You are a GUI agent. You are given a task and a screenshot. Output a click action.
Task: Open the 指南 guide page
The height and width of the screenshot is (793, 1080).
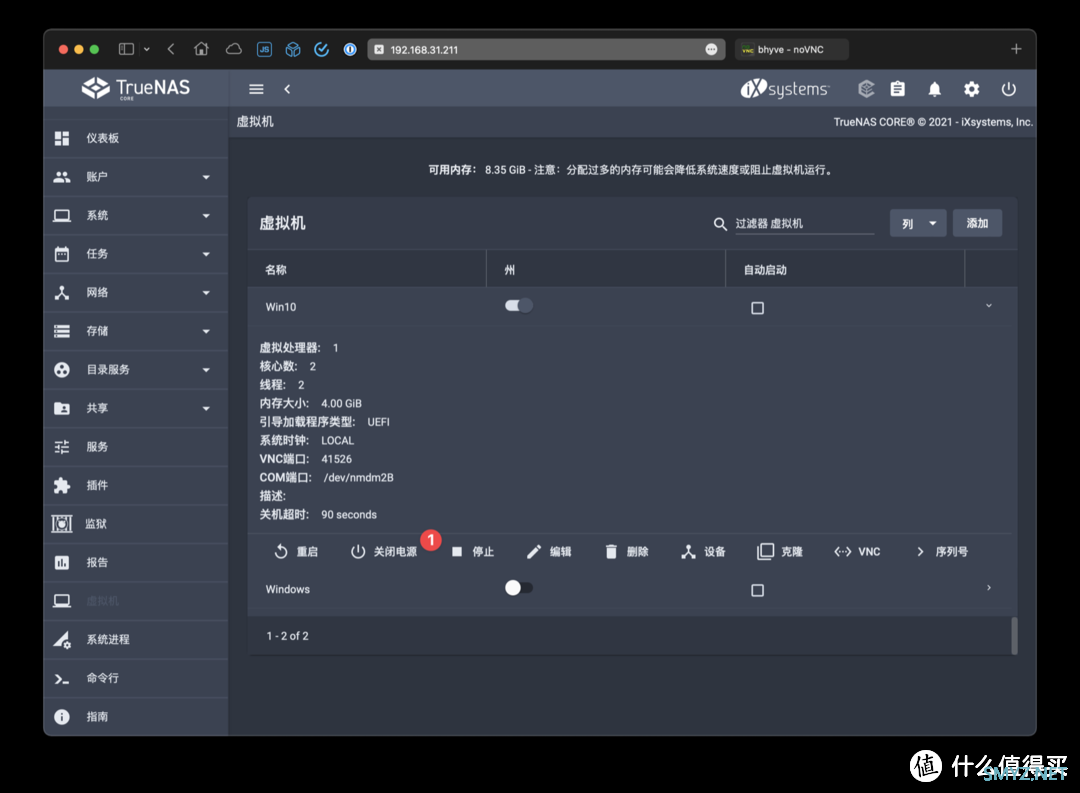pyautogui.click(x=135, y=717)
